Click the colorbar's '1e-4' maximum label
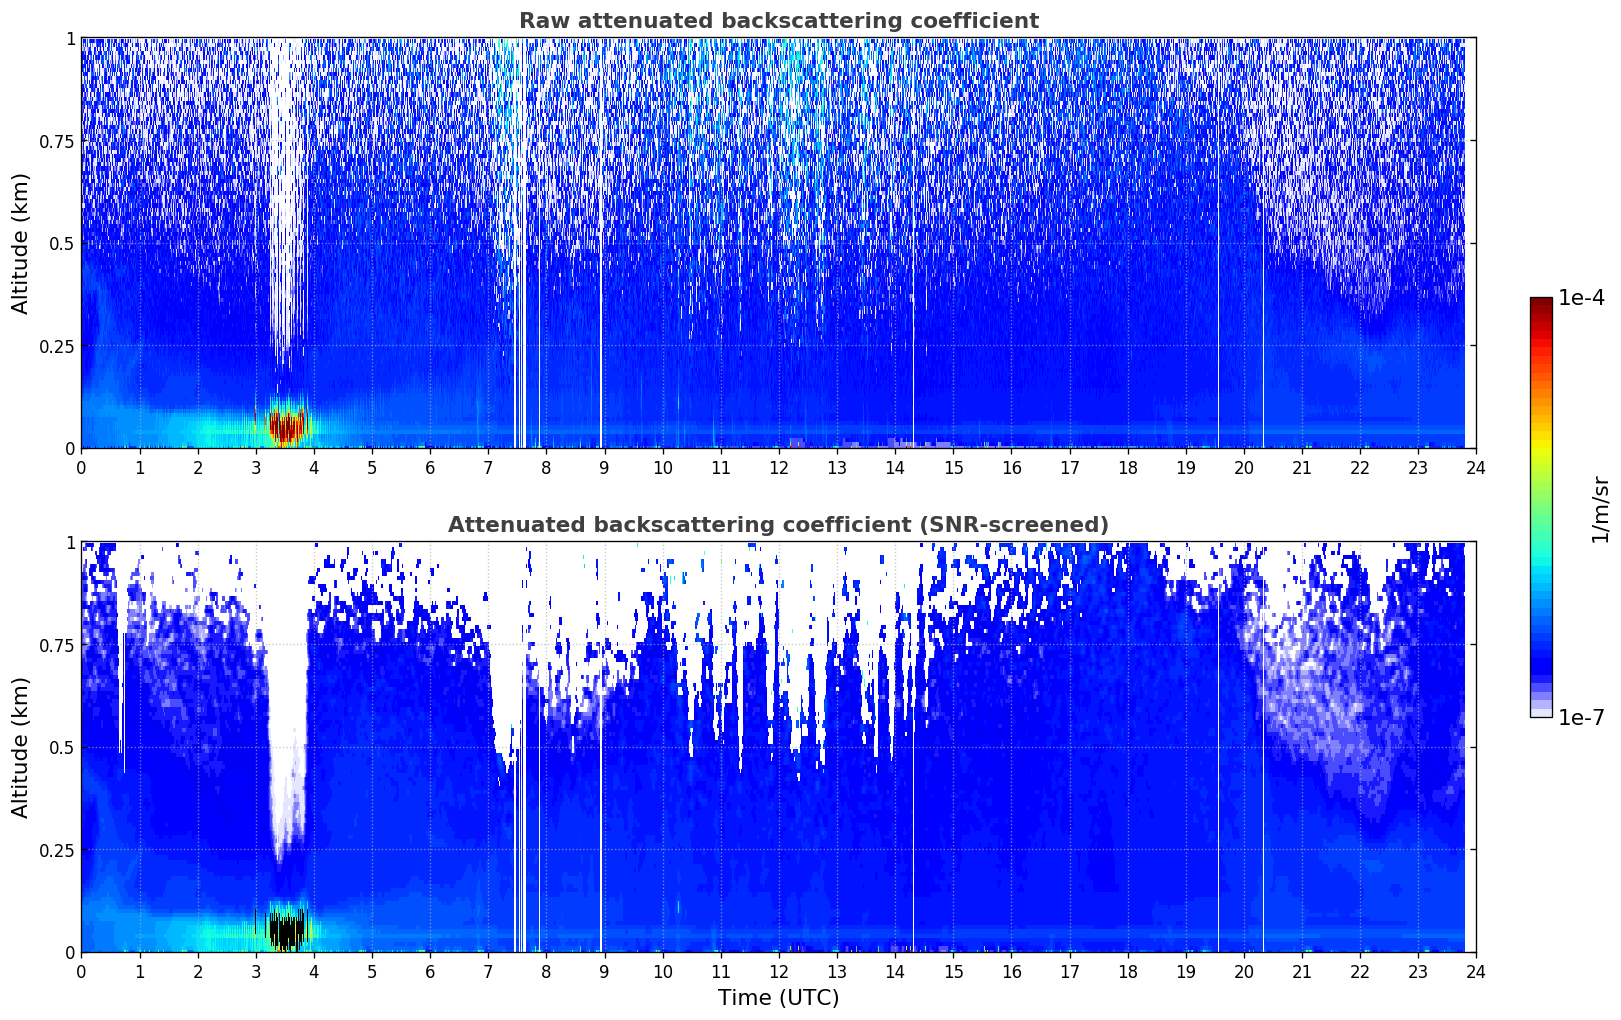 pyautogui.click(x=1583, y=298)
